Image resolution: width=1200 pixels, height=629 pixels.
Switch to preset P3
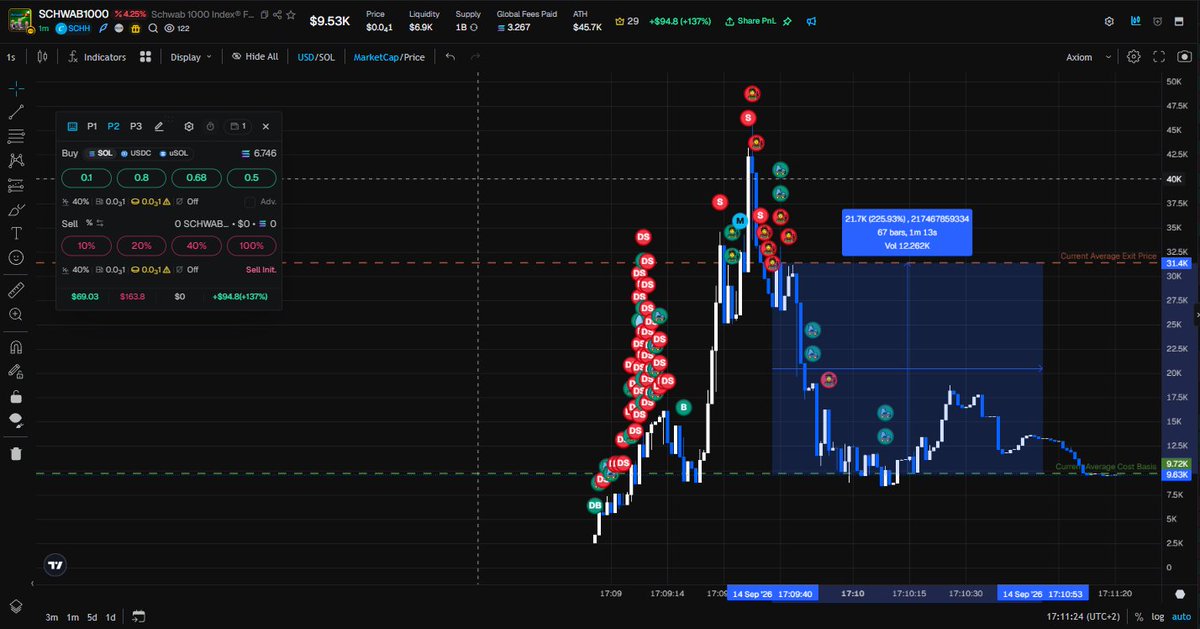pyautogui.click(x=136, y=127)
